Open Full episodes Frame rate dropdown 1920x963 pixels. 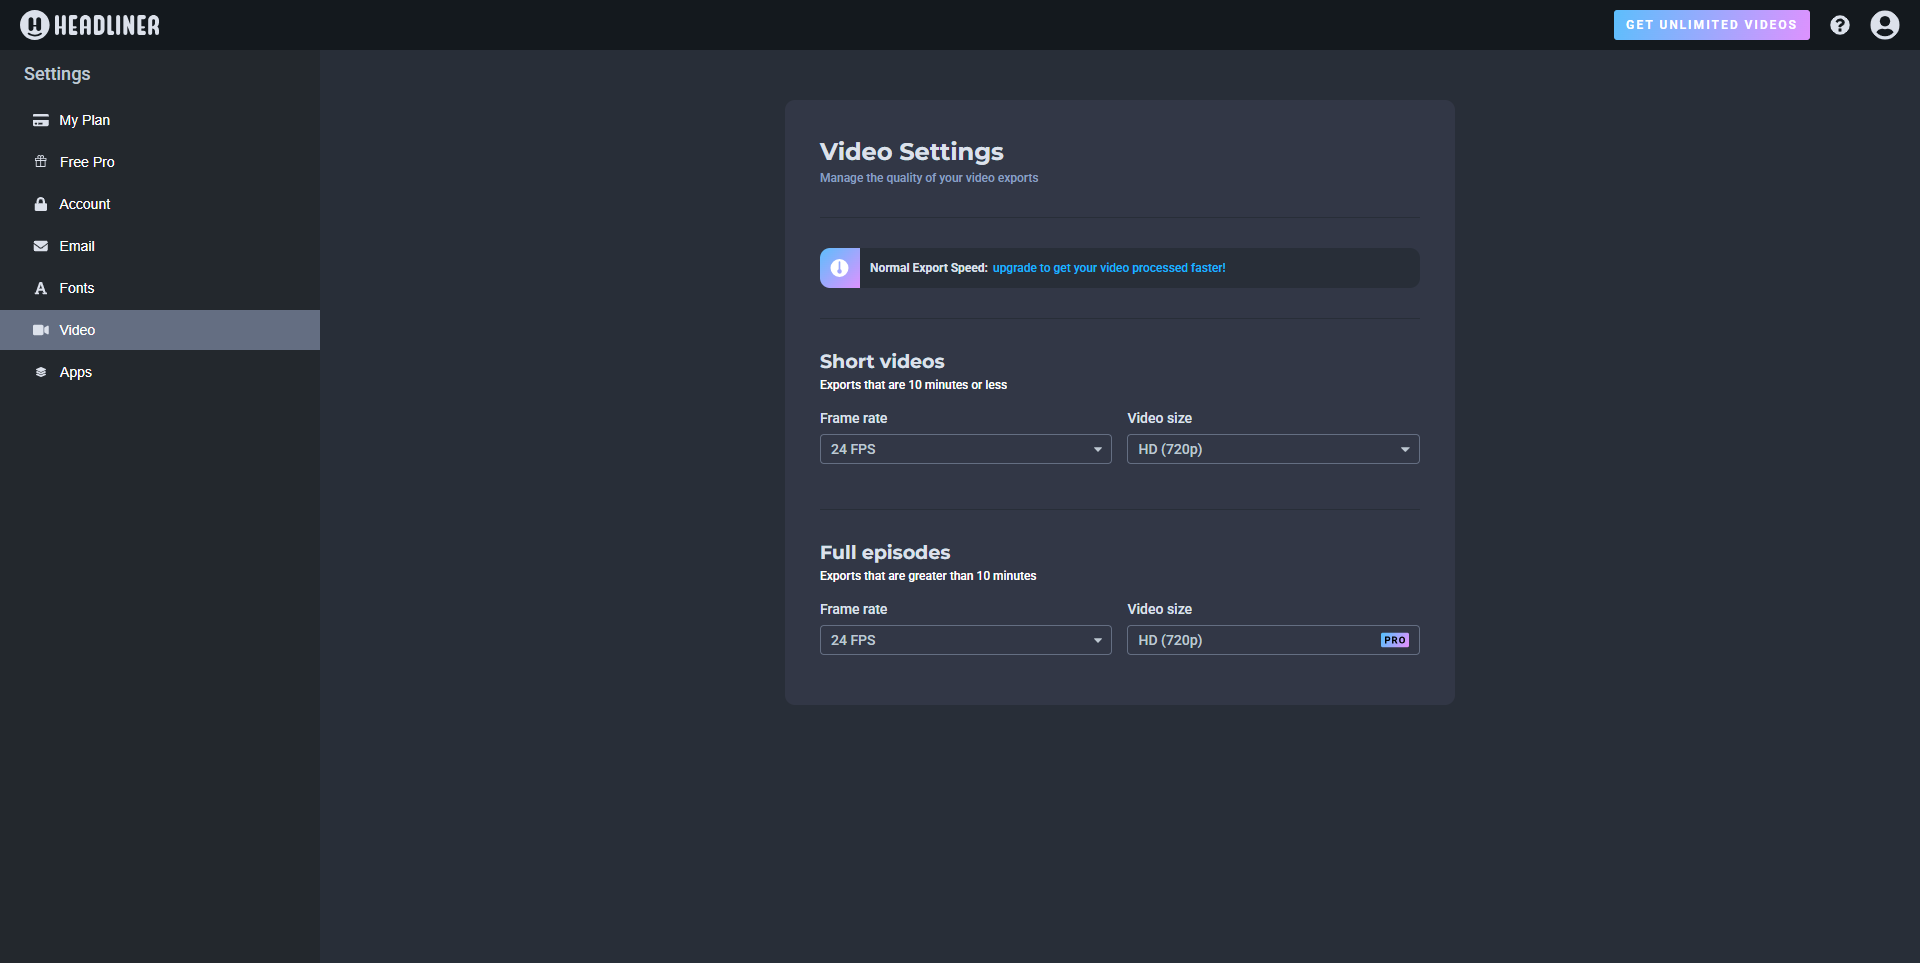(965, 640)
